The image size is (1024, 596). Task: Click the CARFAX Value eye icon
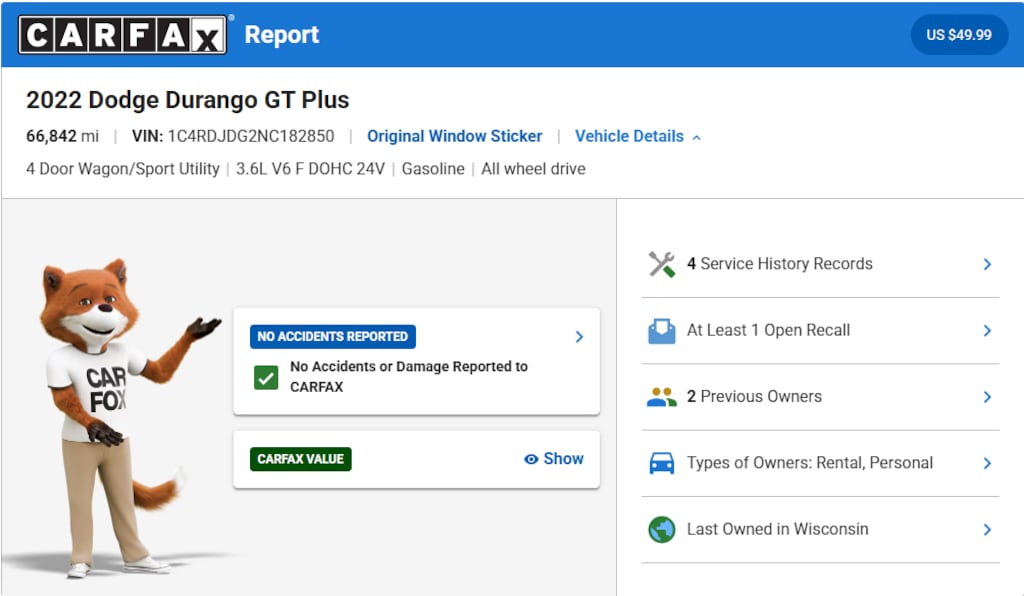(x=531, y=460)
